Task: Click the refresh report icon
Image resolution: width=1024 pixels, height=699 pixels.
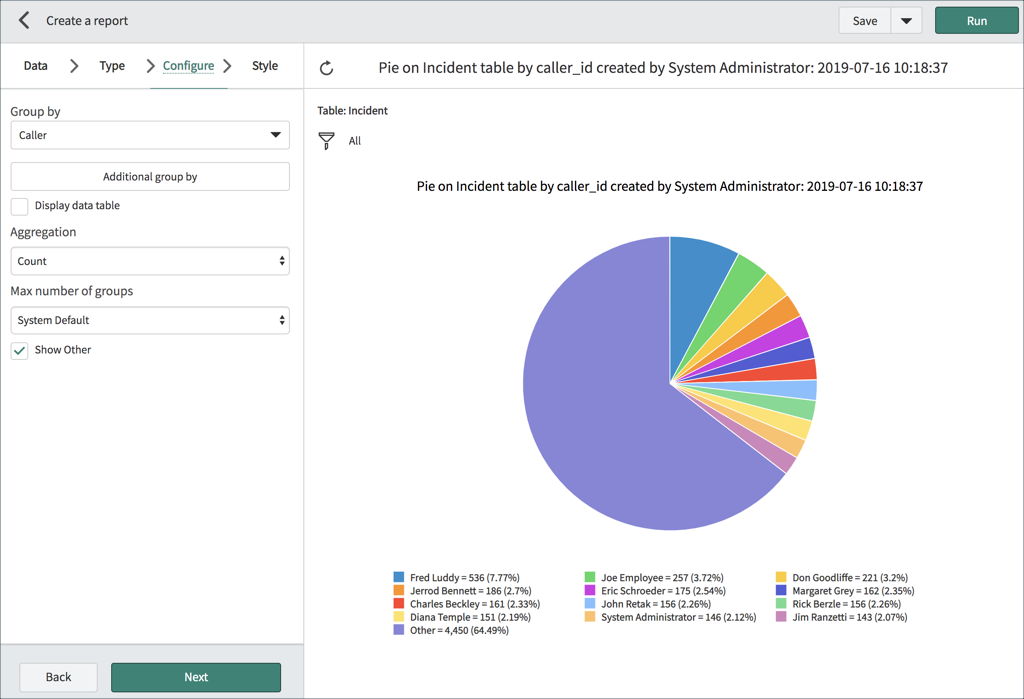Action: click(326, 65)
